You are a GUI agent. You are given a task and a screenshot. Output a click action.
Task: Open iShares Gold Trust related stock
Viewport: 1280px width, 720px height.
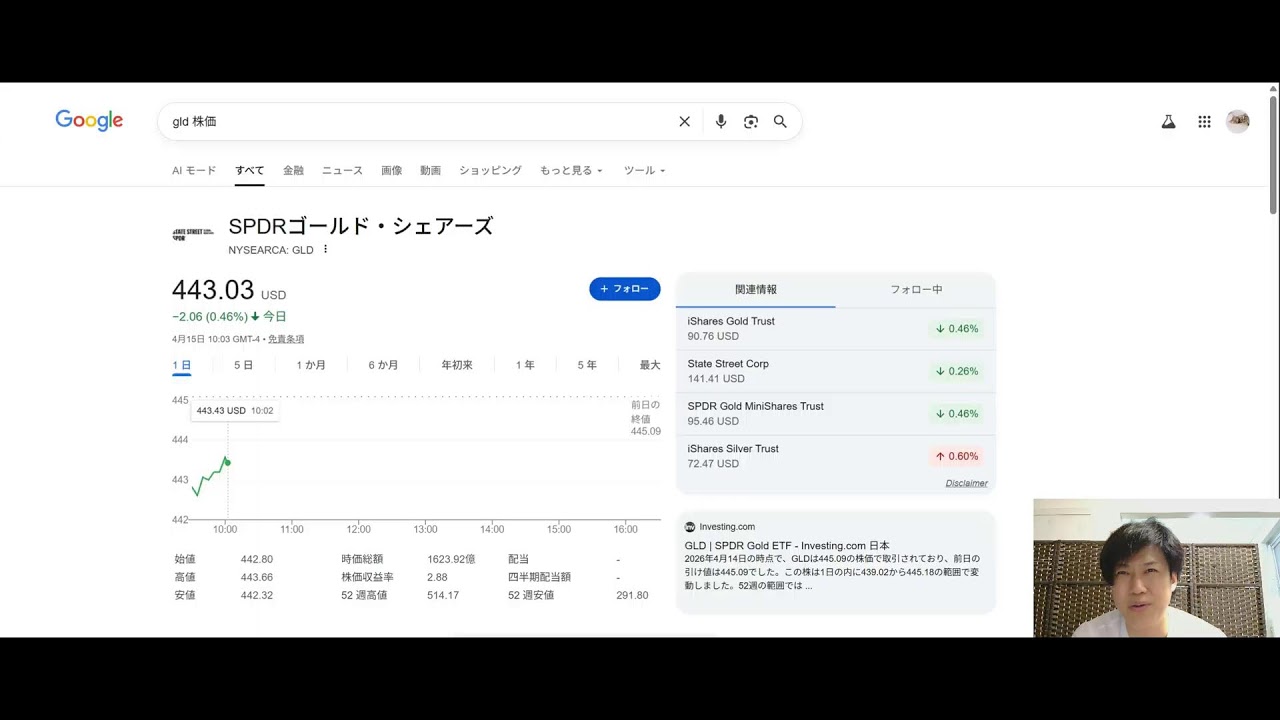click(x=836, y=329)
